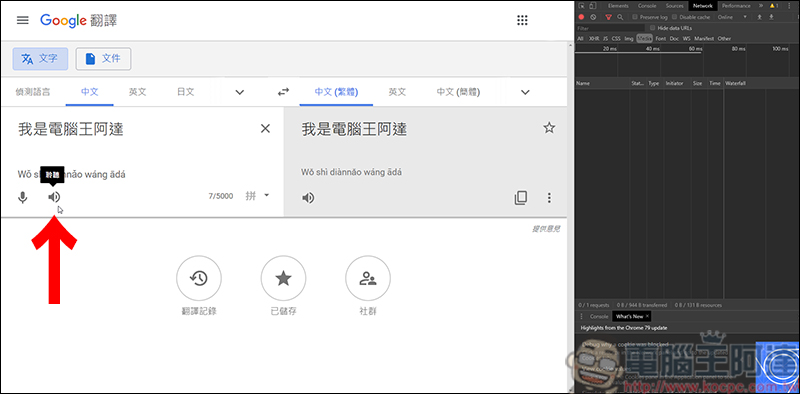Export HAR with the download arrow
The width and height of the screenshot is (800, 394).
click(771, 17)
